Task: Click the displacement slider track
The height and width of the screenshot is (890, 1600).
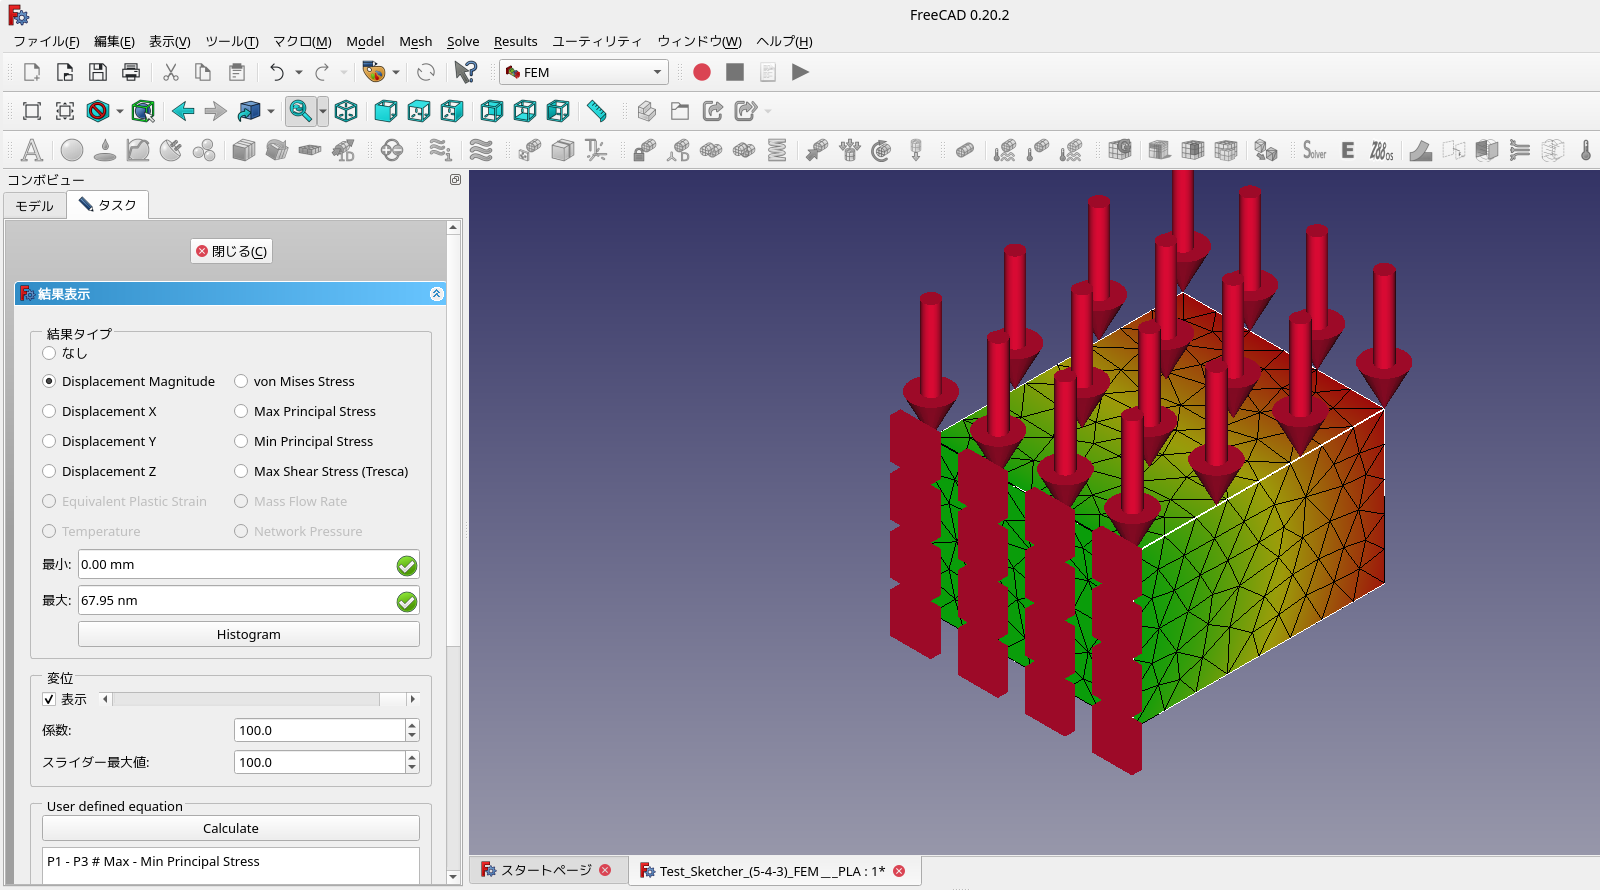Action: pyautogui.click(x=260, y=699)
